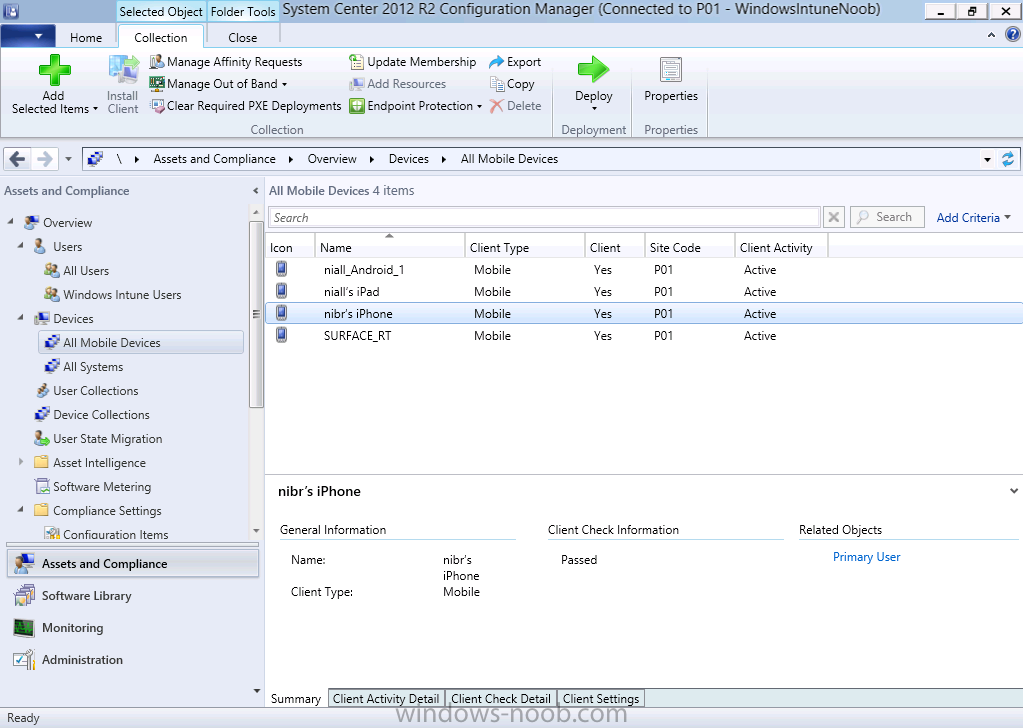Open the address bar dropdown arrow

point(987,159)
